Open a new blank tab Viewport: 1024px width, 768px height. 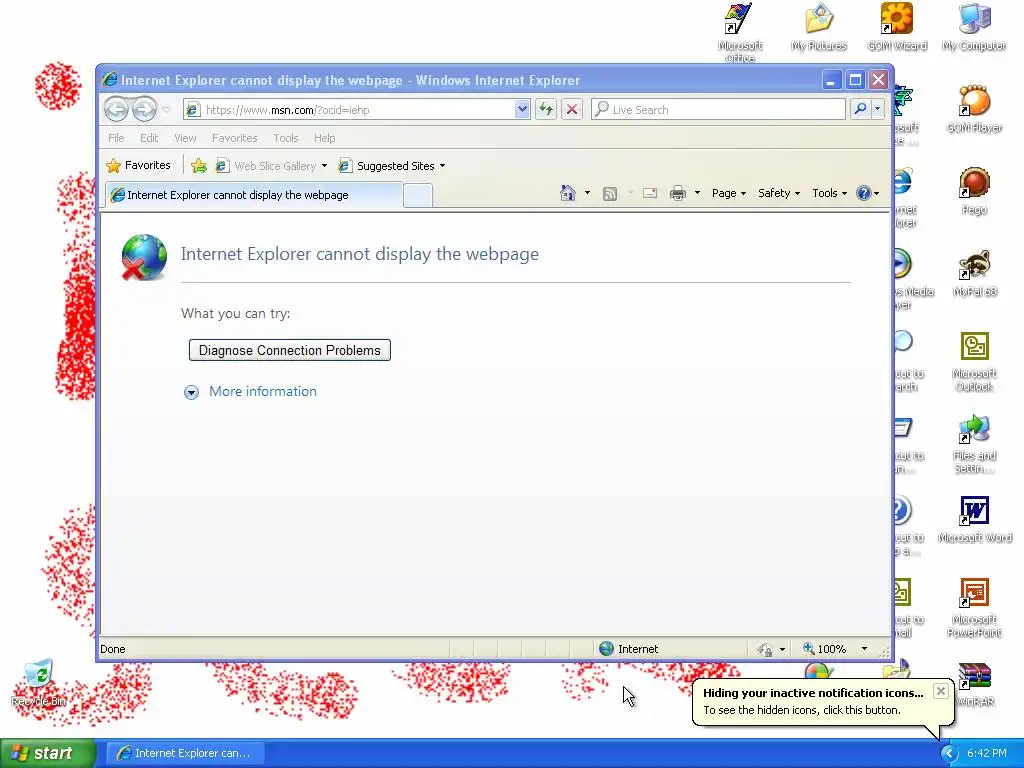pyautogui.click(x=418, y=195)
